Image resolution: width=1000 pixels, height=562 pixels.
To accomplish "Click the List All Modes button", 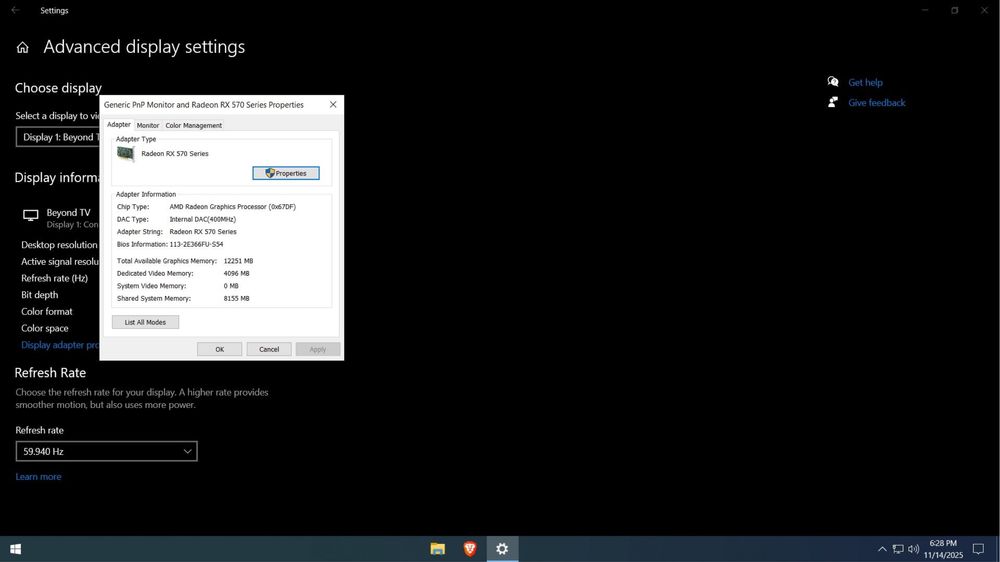I will pyautogui.click(x=145, y=322).
